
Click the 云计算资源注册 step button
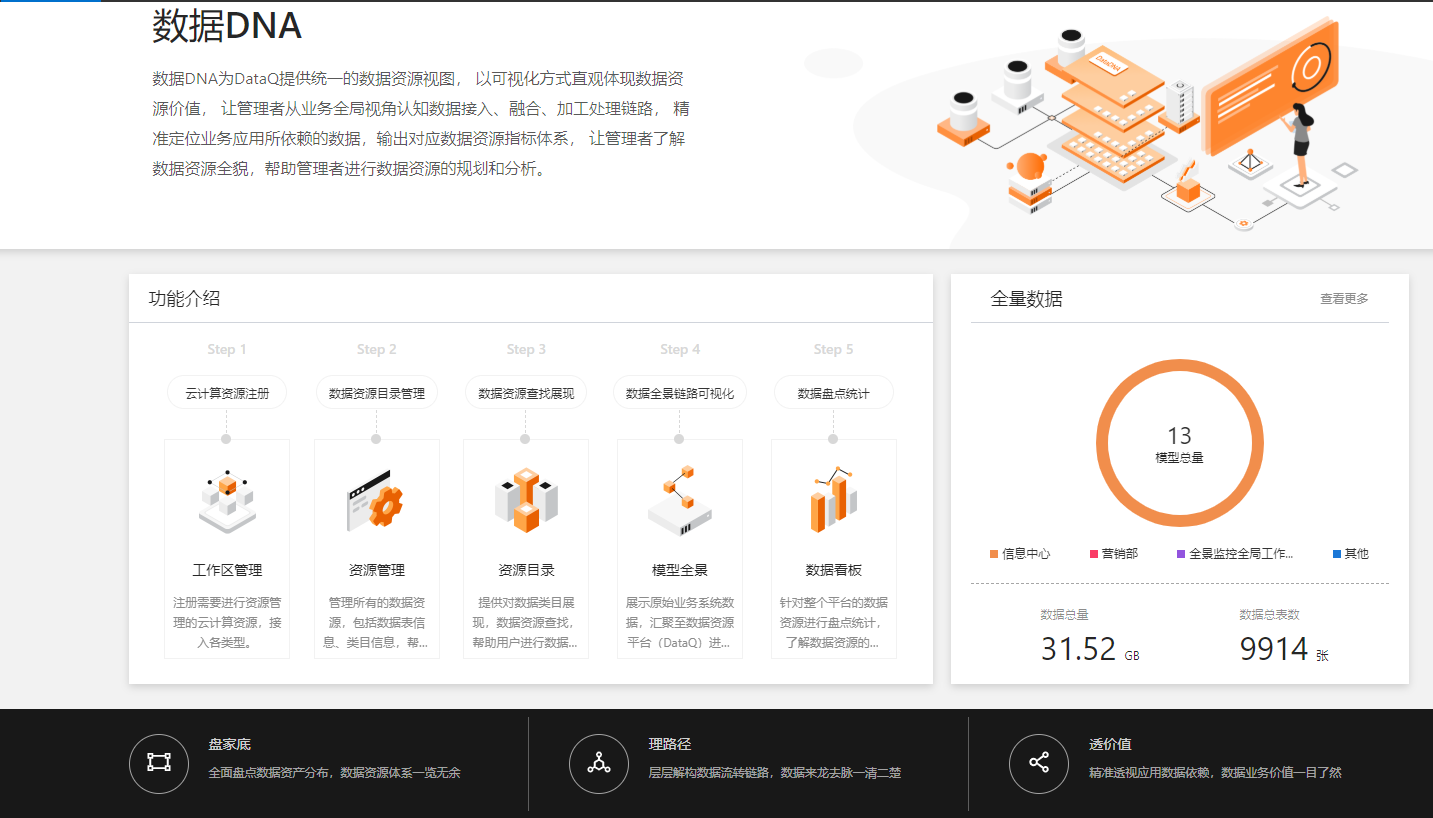(x=226, y=392)
